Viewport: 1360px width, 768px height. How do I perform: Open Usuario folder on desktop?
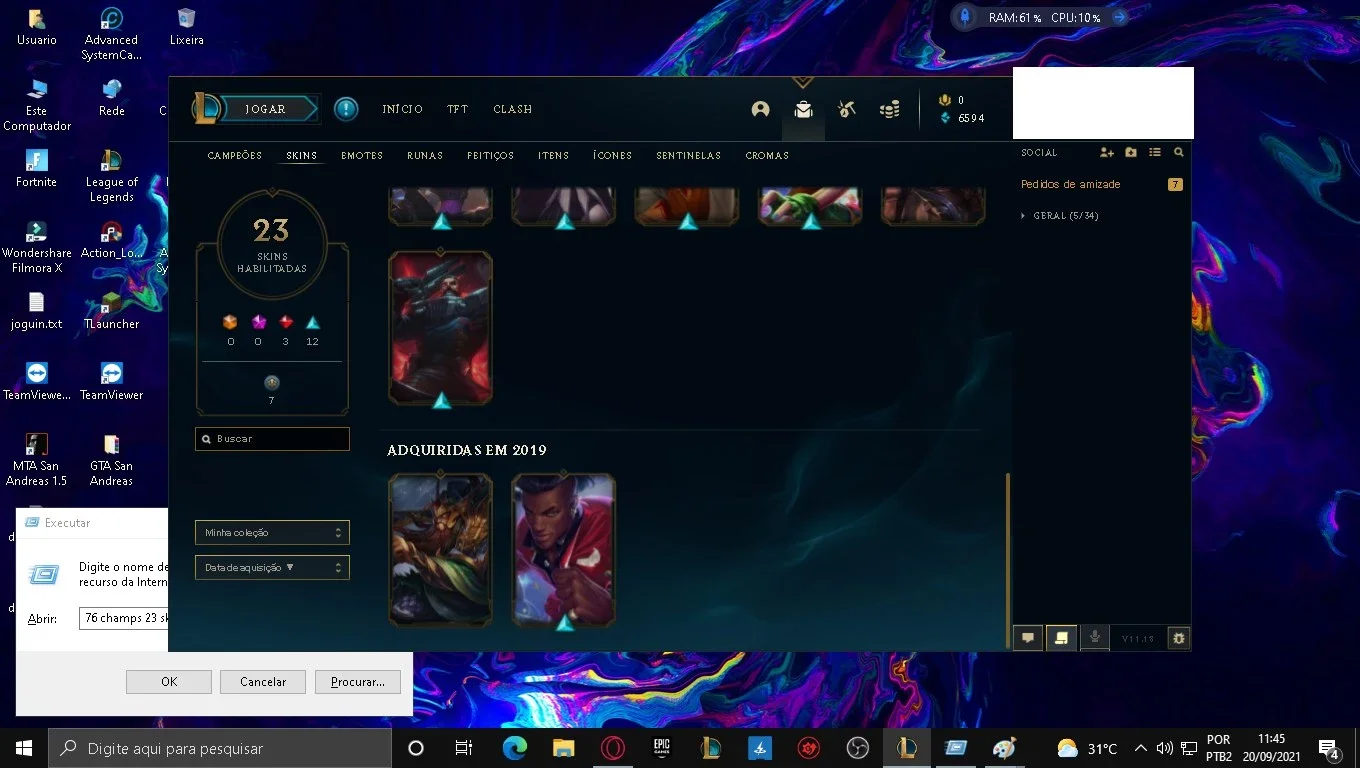(37, 26)
